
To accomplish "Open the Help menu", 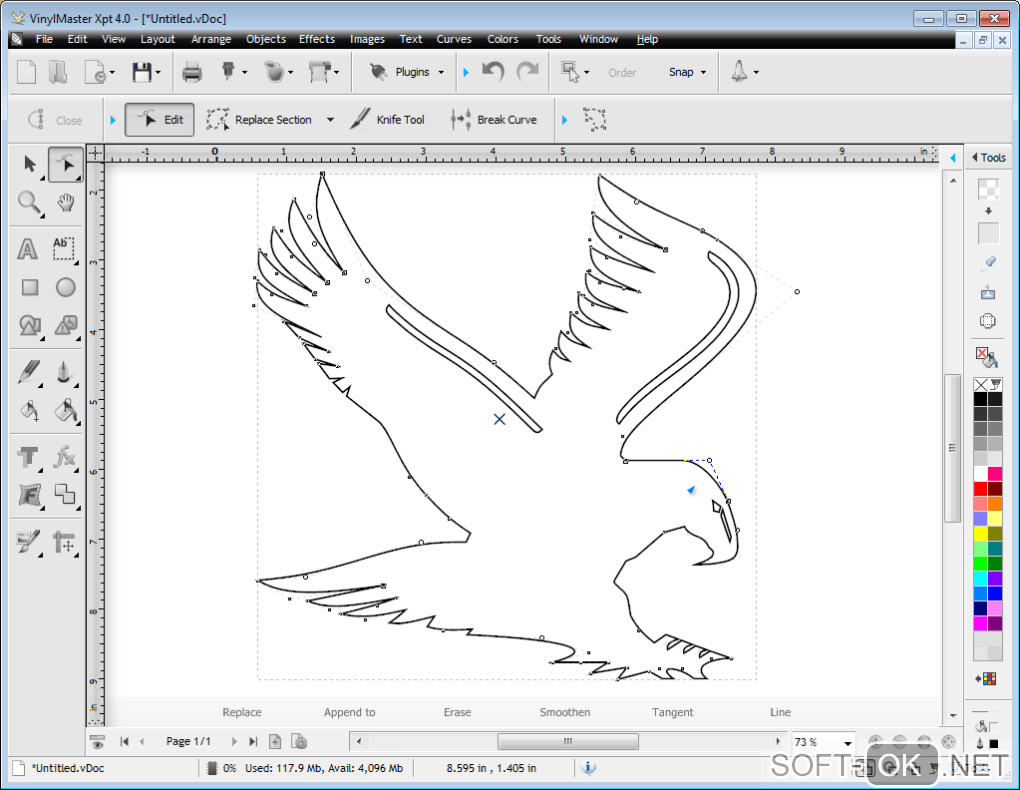I will pos(647,39).
